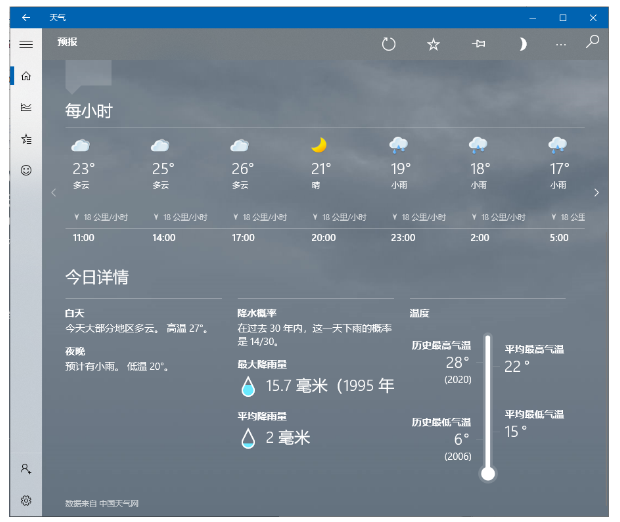This screenshot has width=620, height=522.
Task: Open the more options ellipsis menu
Action: point(560,44)
